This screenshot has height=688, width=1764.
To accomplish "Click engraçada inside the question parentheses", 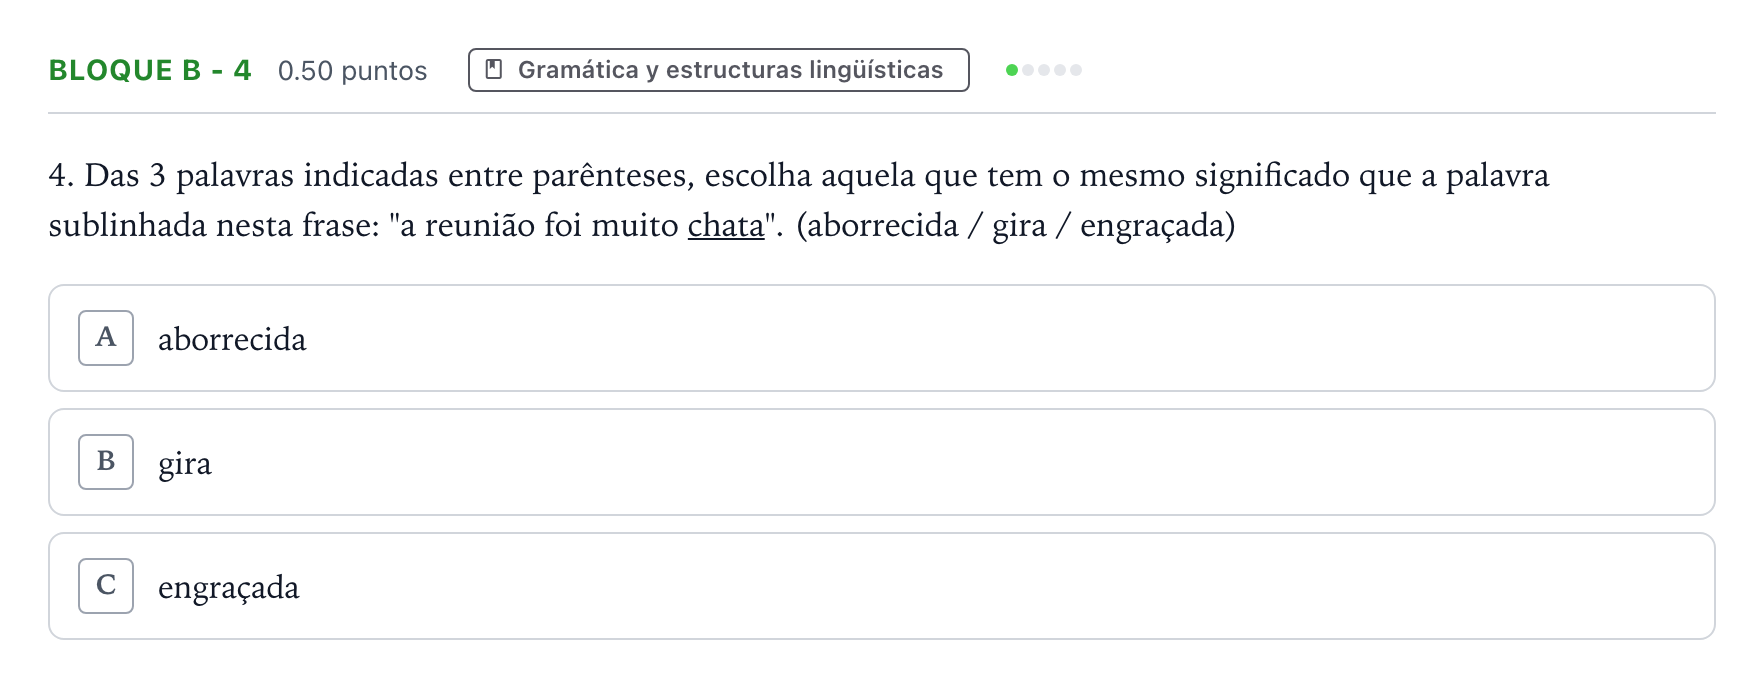I will point(1152,226).
